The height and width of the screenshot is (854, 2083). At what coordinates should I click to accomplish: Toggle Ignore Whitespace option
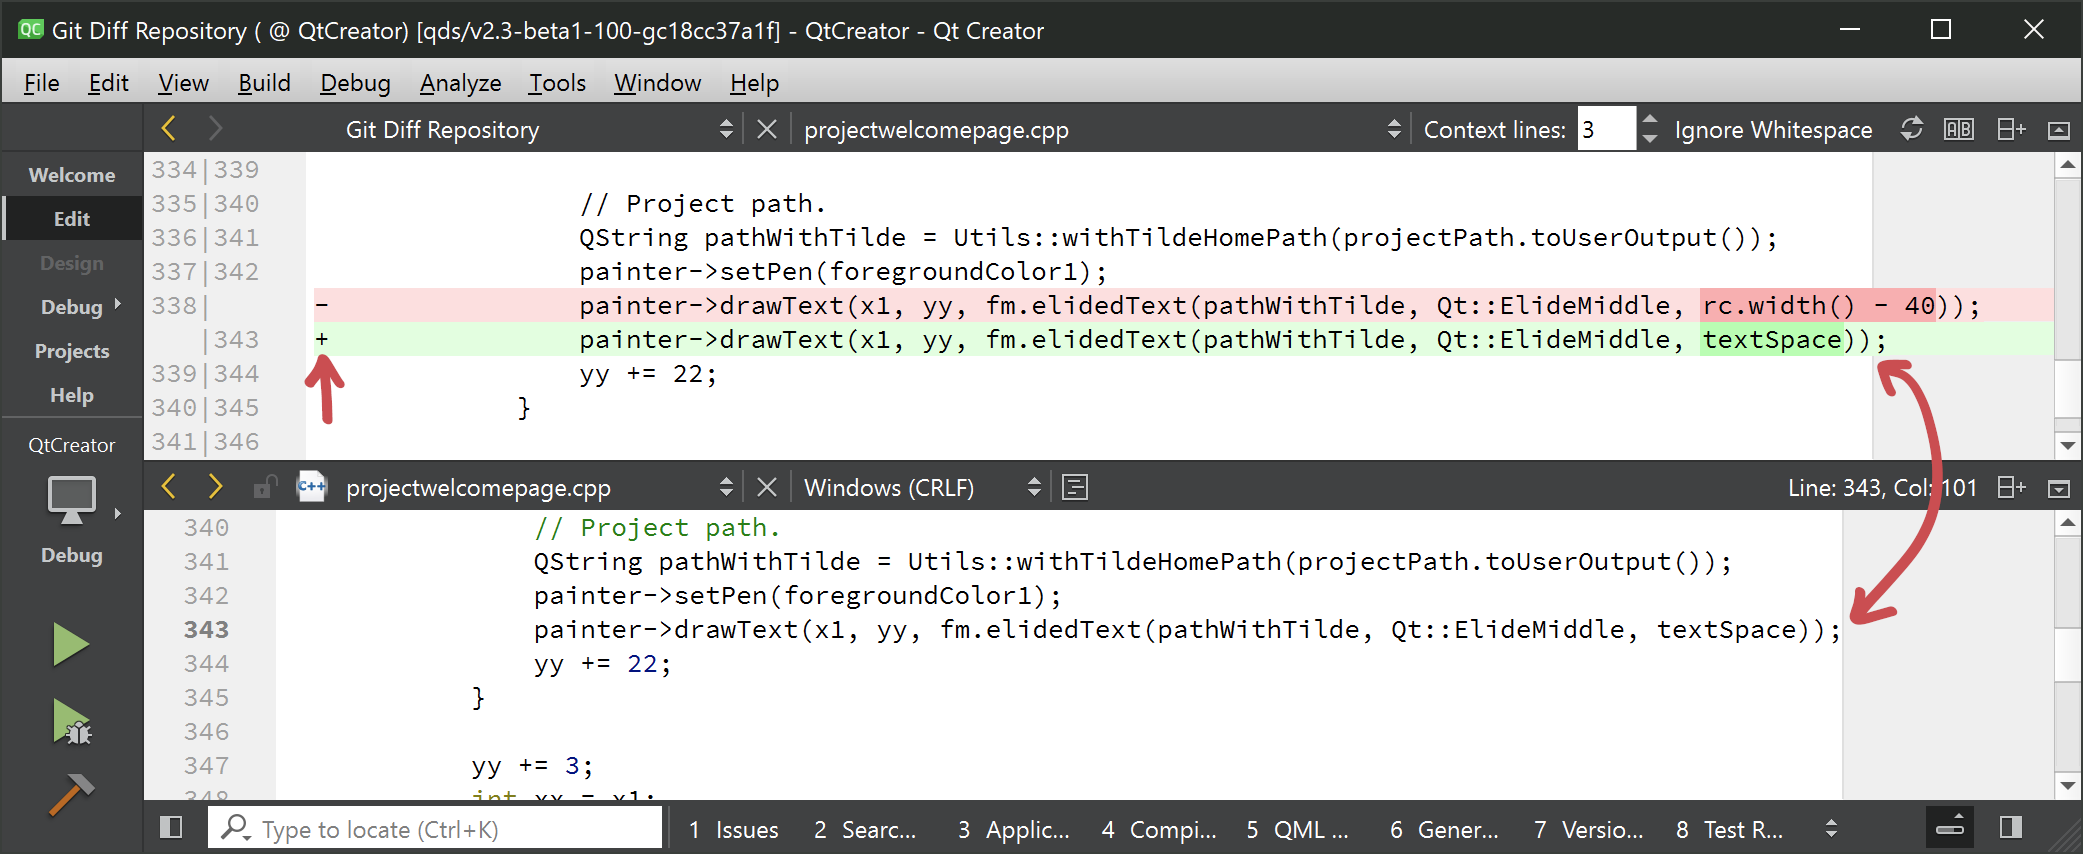coord(1772,130)
